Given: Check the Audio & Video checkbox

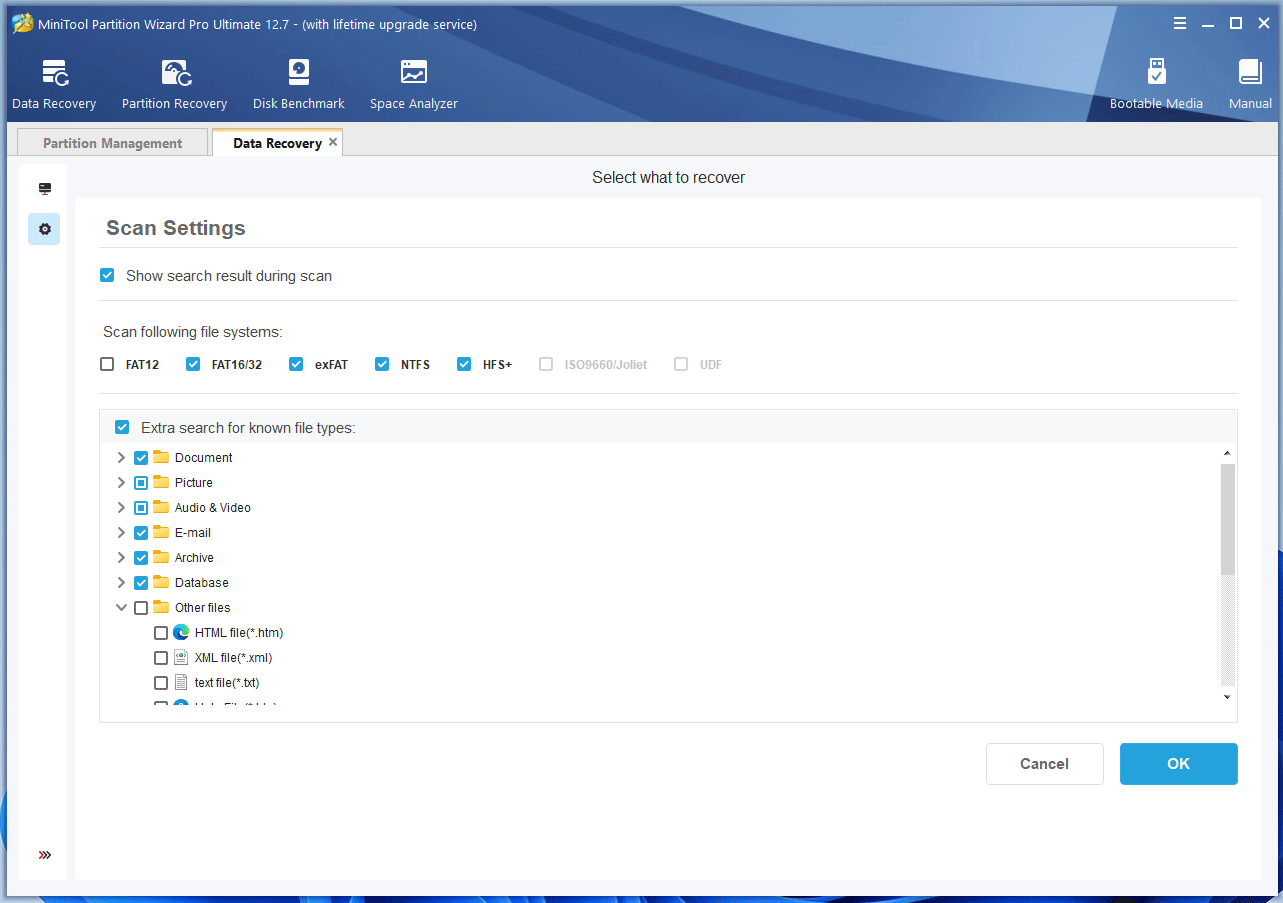Looking at the screenshot, I should pos(141,507).
